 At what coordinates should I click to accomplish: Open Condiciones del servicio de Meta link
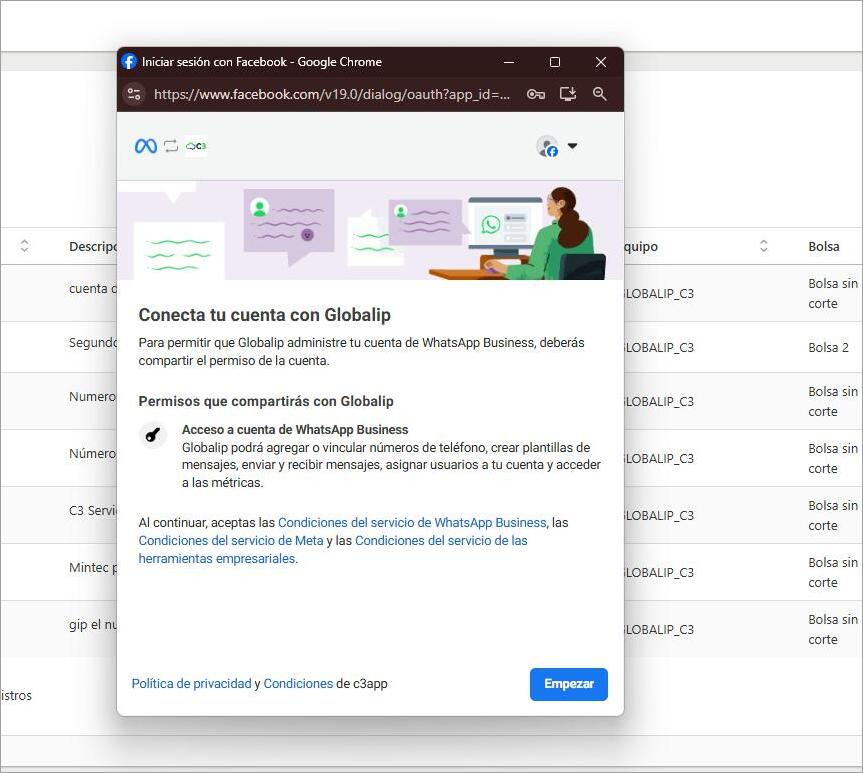[x=230, y=541]
